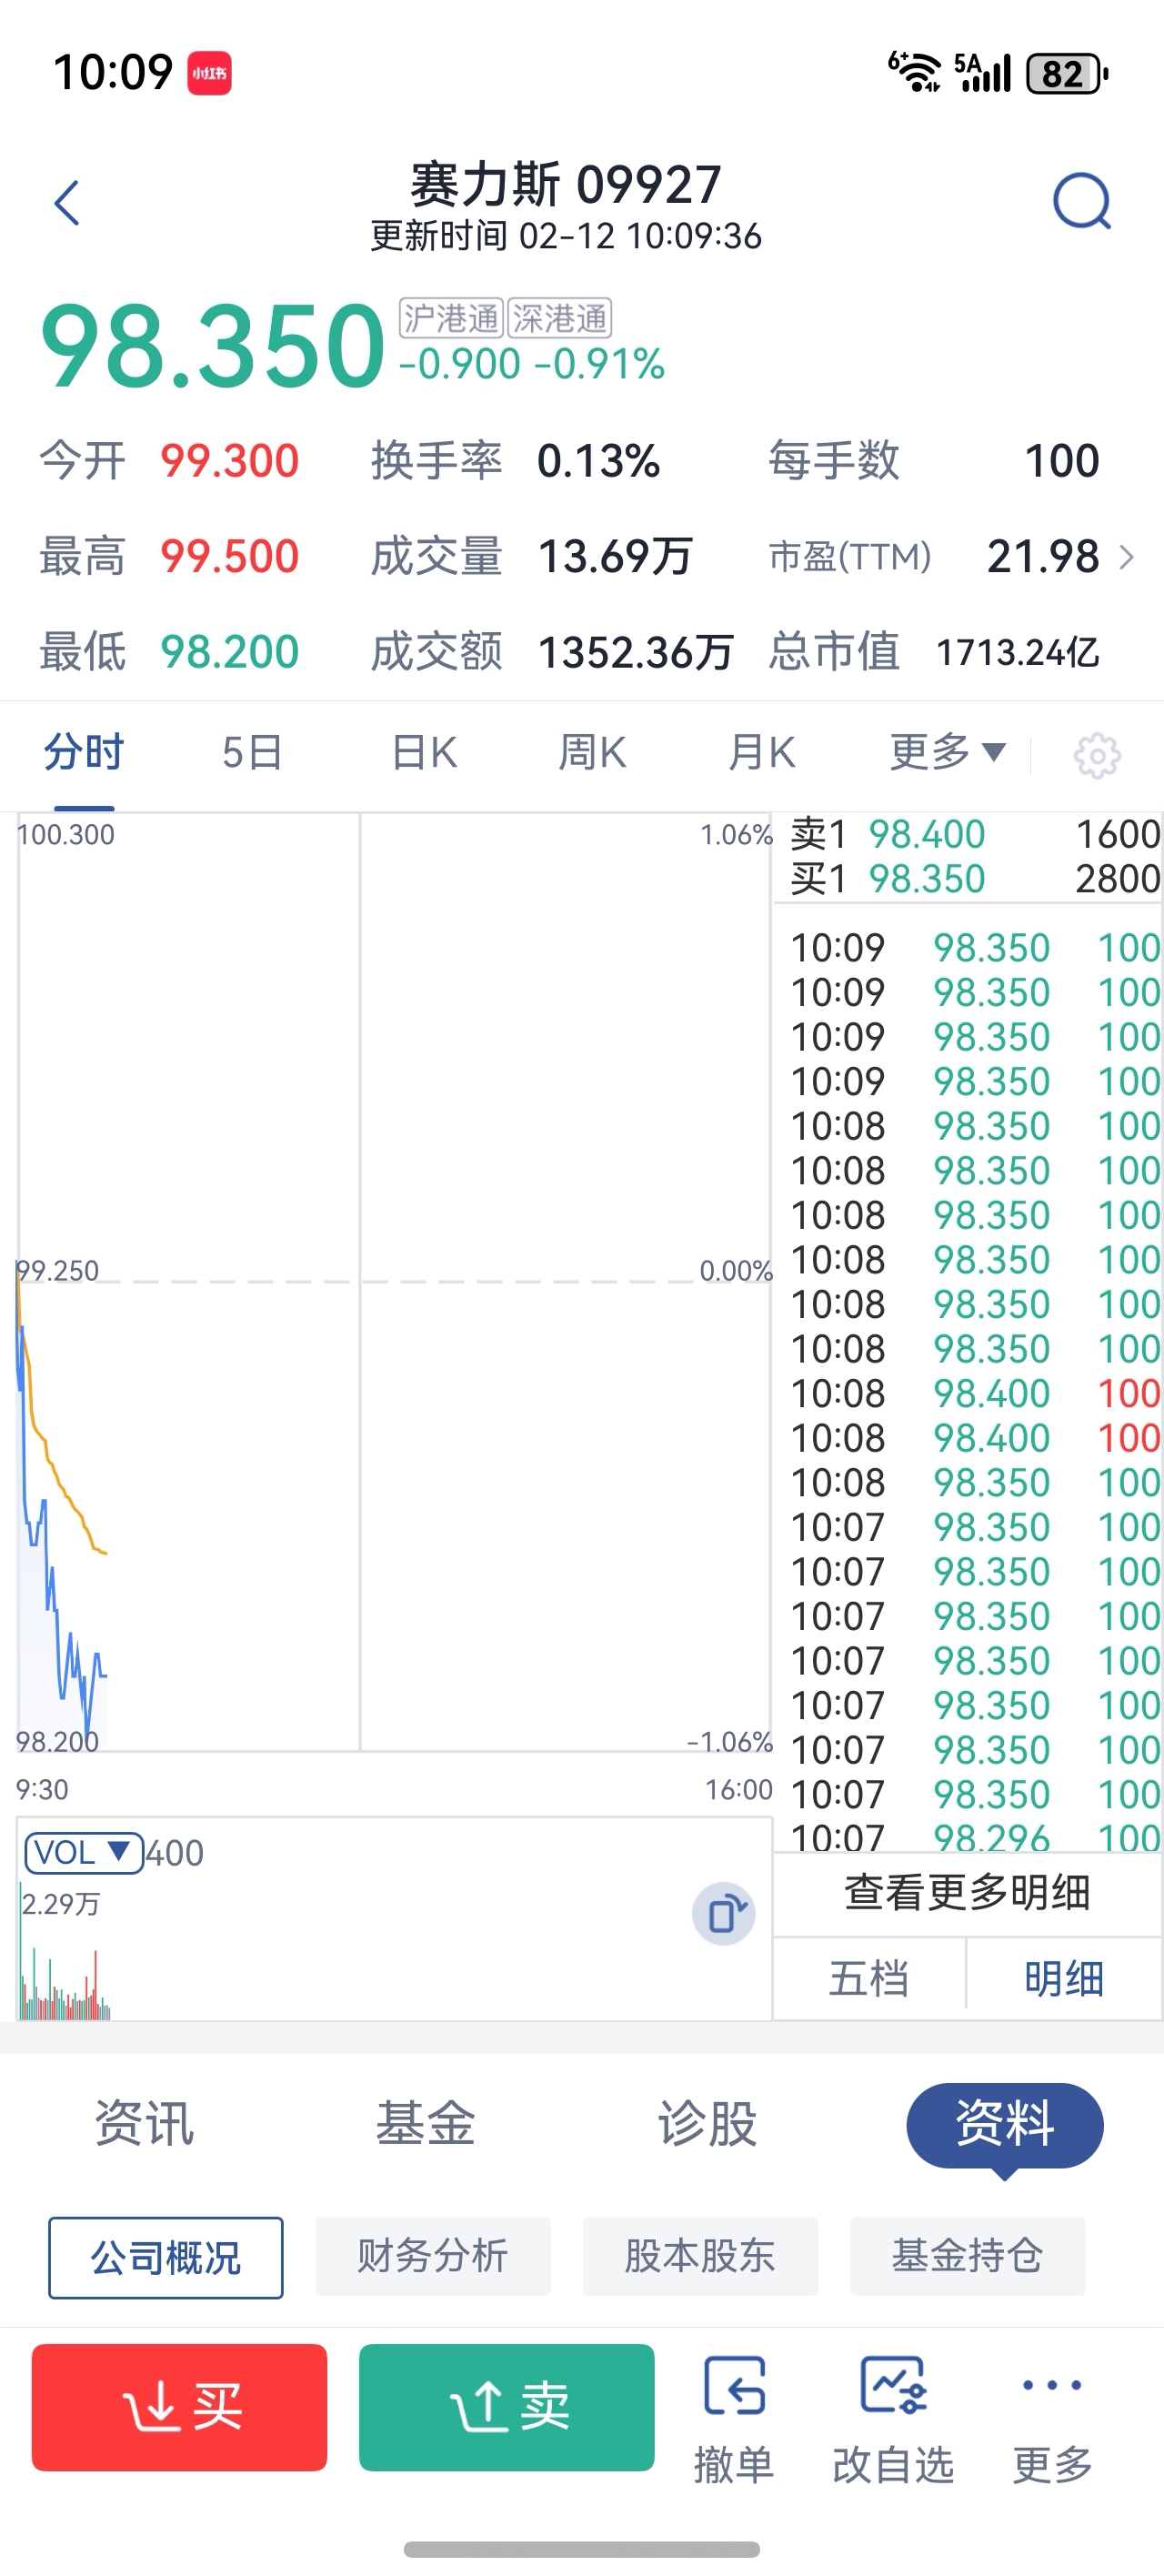Open the stock search magnifier
The image size is (1164, 2576).
pos(1081,202)
